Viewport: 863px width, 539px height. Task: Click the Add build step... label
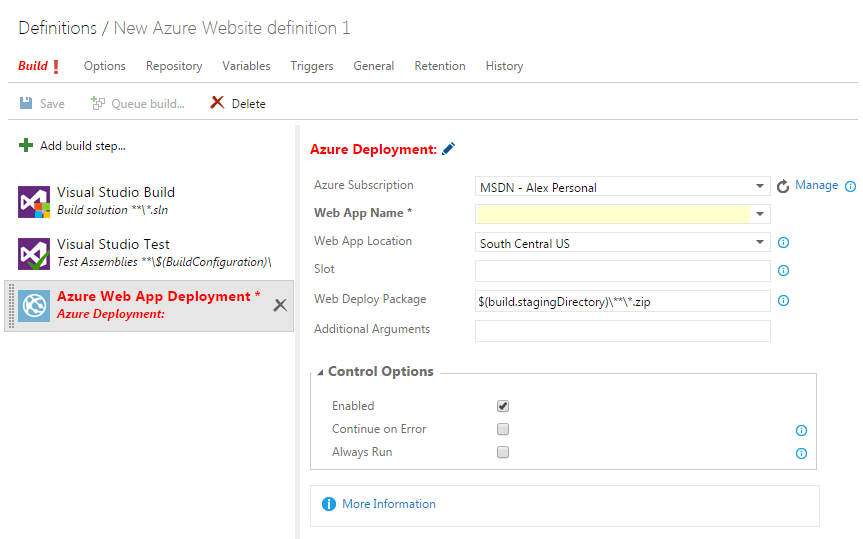coord(83,146)
